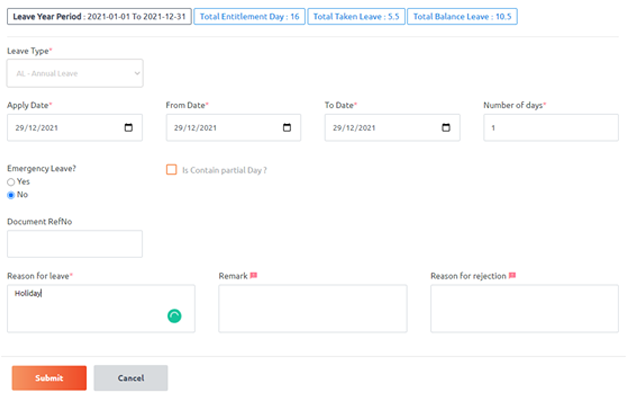Click into the Number of days field

coord(550,128)
